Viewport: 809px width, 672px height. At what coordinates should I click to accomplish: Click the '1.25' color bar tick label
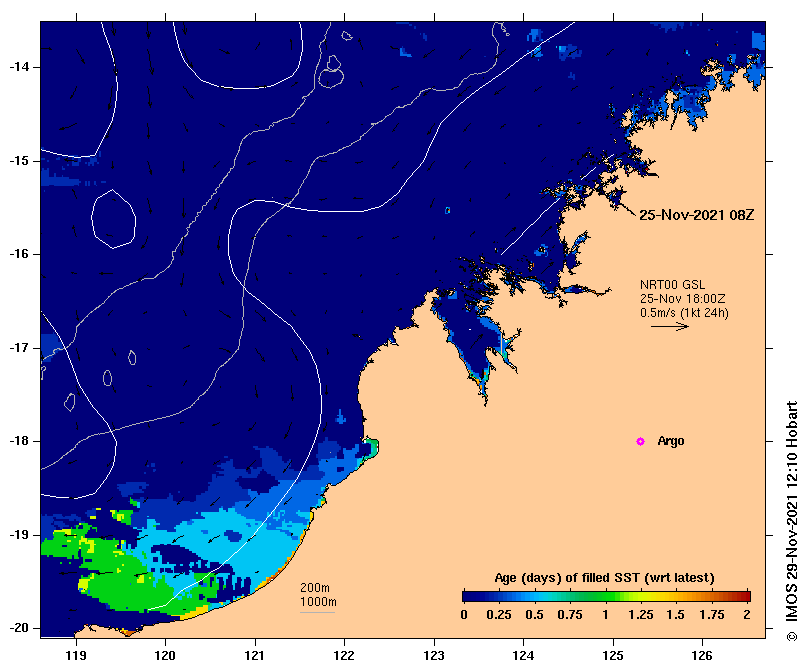[641, 615]
